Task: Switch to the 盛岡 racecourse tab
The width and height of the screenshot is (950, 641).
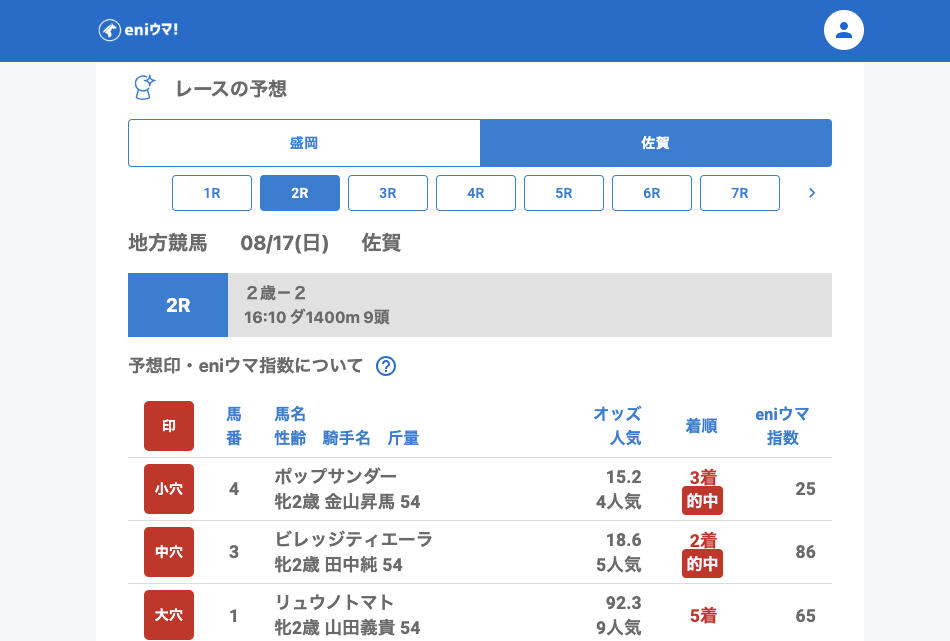Action: (304, 143)
